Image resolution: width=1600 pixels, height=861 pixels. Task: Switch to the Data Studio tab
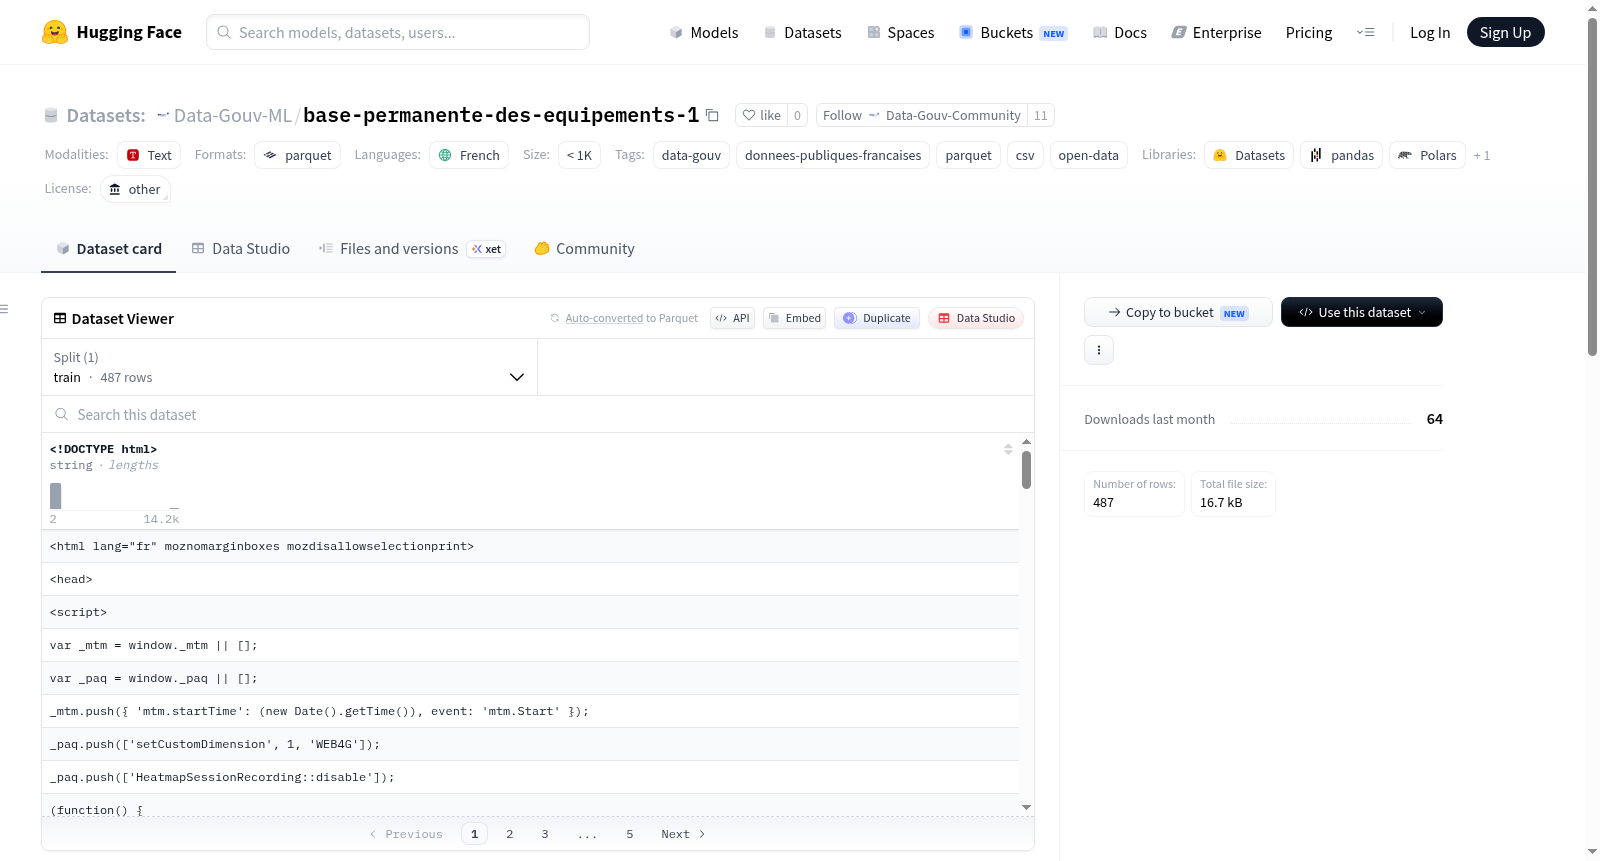pyautogui.click(x=241, y=249)
